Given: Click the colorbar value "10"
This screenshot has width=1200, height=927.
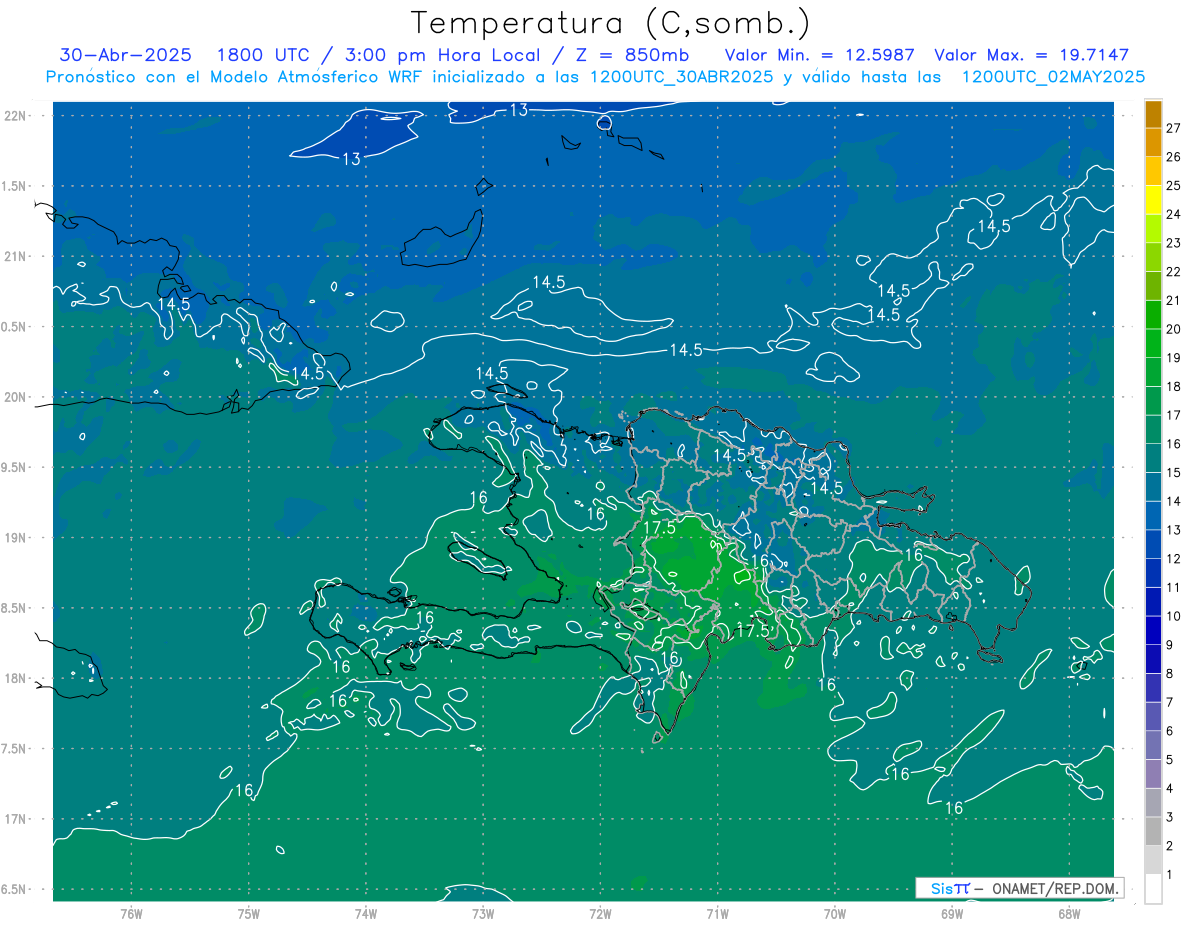Looking at the screenshot, I should click(x=1173, y=616).
